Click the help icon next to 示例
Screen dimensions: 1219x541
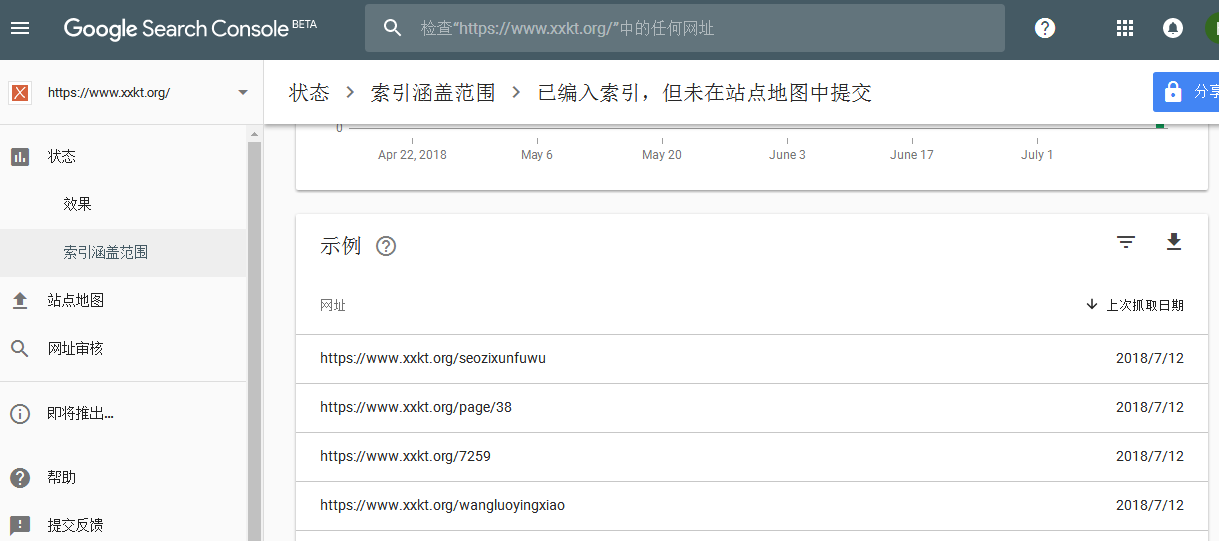pos(386,246)
